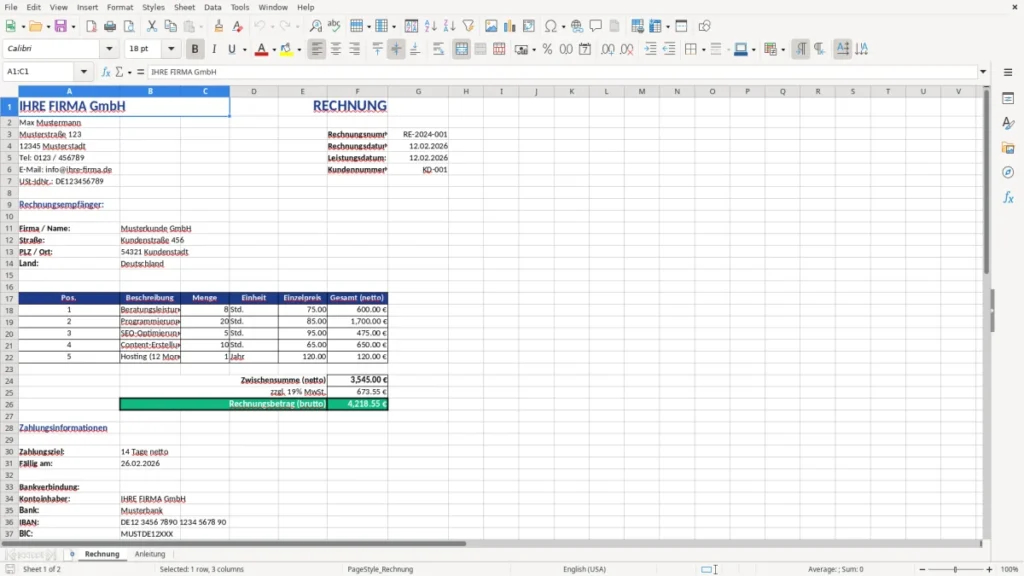The height and width of the screenshot is (576, 1024).
Task: Open Borders dropdown arrow
Action: point(703,50)
